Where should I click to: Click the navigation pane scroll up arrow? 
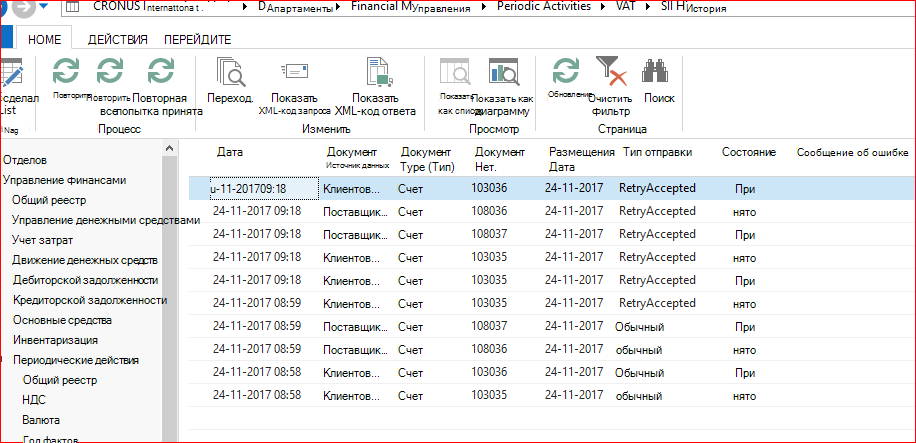(x=169, y=148)
